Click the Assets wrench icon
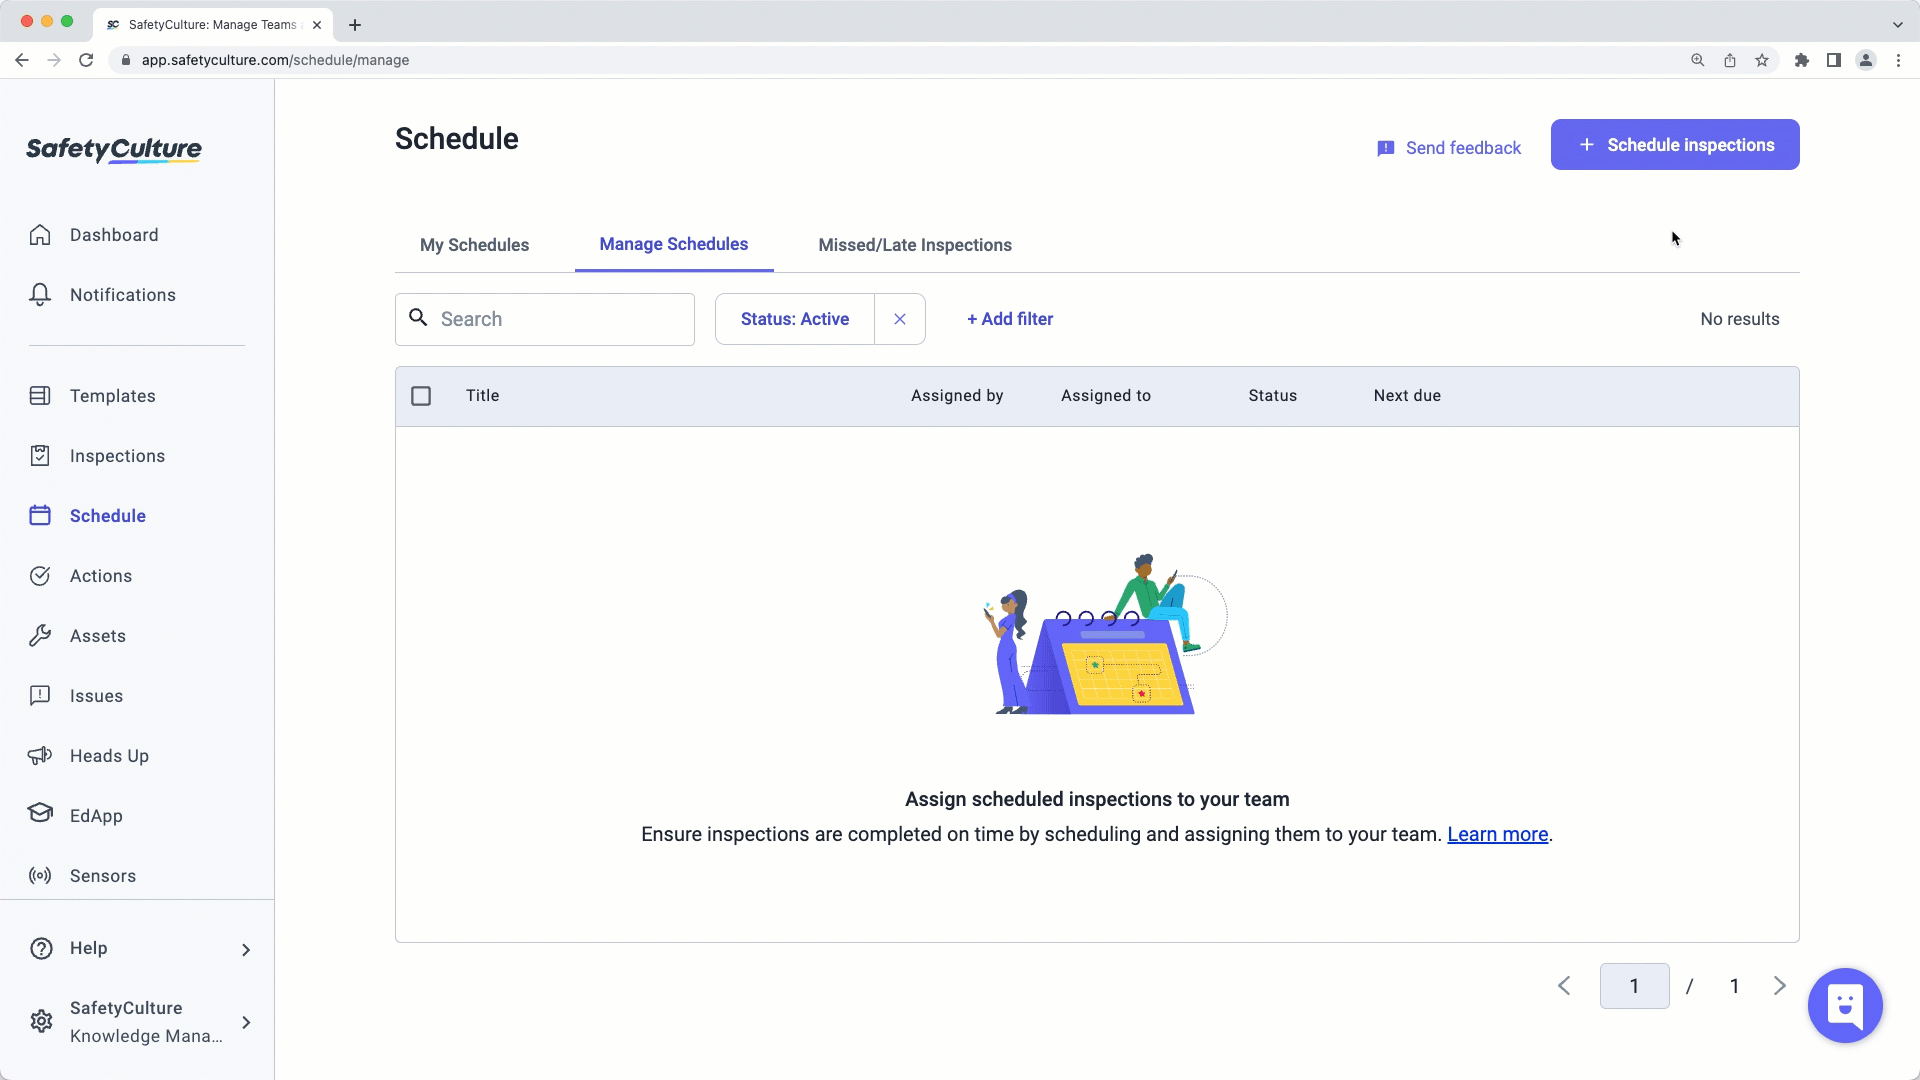Viewport: 1920px width, 1080px height. point(40,636)
